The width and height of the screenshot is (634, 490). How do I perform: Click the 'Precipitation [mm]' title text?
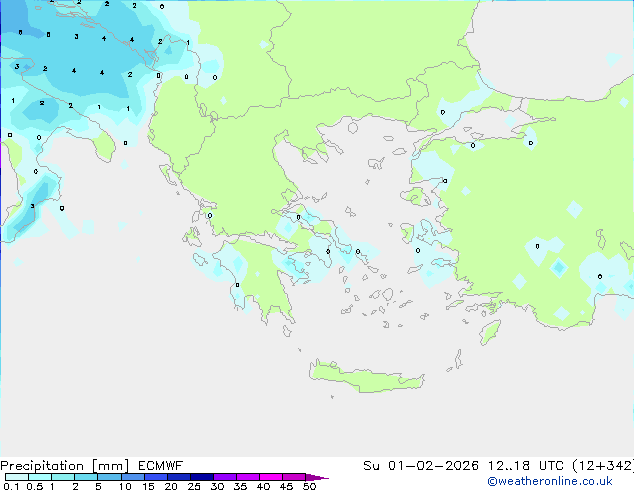65,466
